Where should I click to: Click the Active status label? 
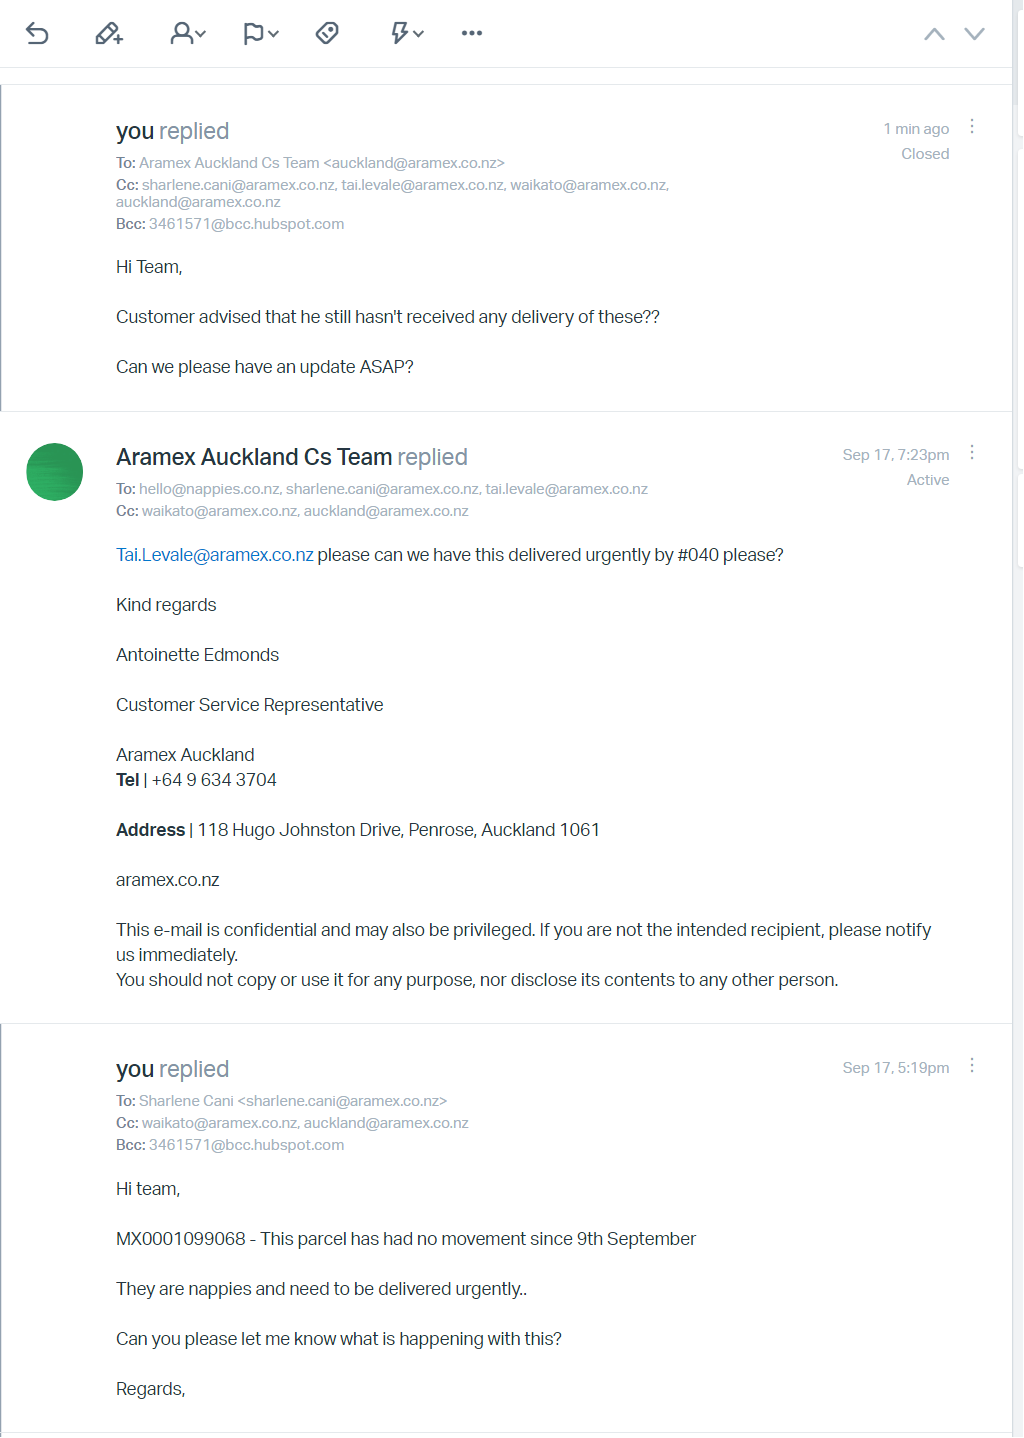[928, 480]
